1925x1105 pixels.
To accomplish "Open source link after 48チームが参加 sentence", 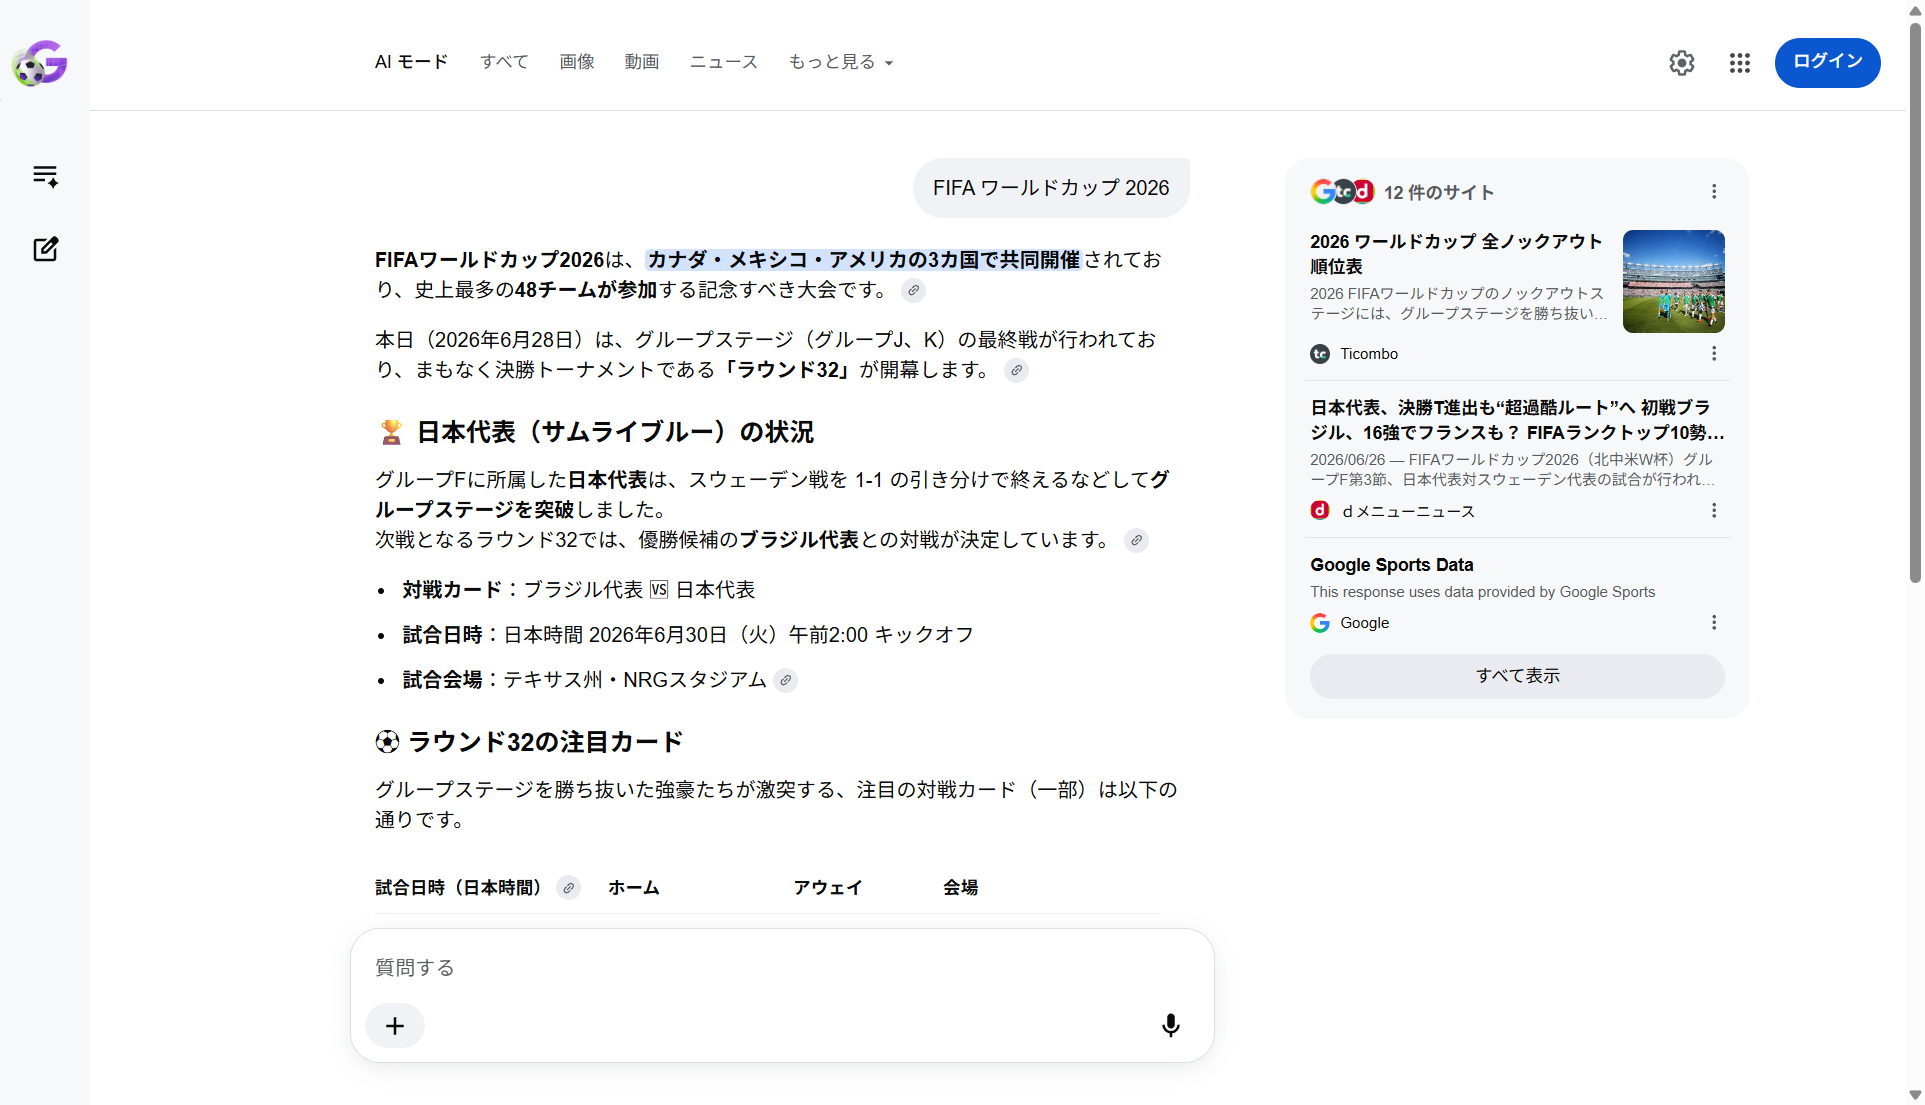I will click(x=913, y=290).
